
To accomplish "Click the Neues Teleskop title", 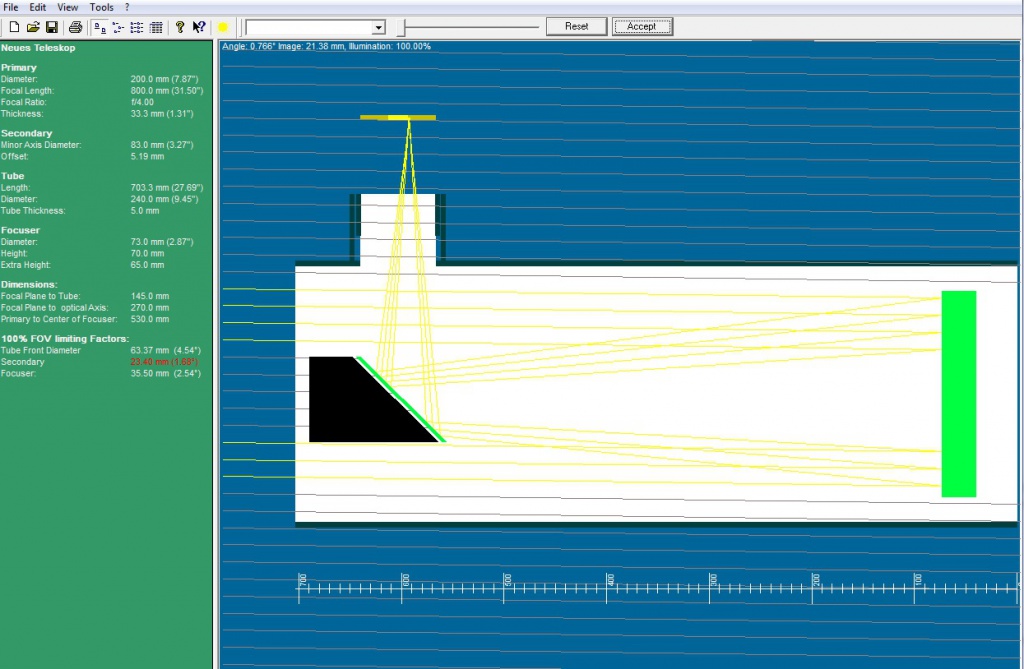I will [38, 48].
